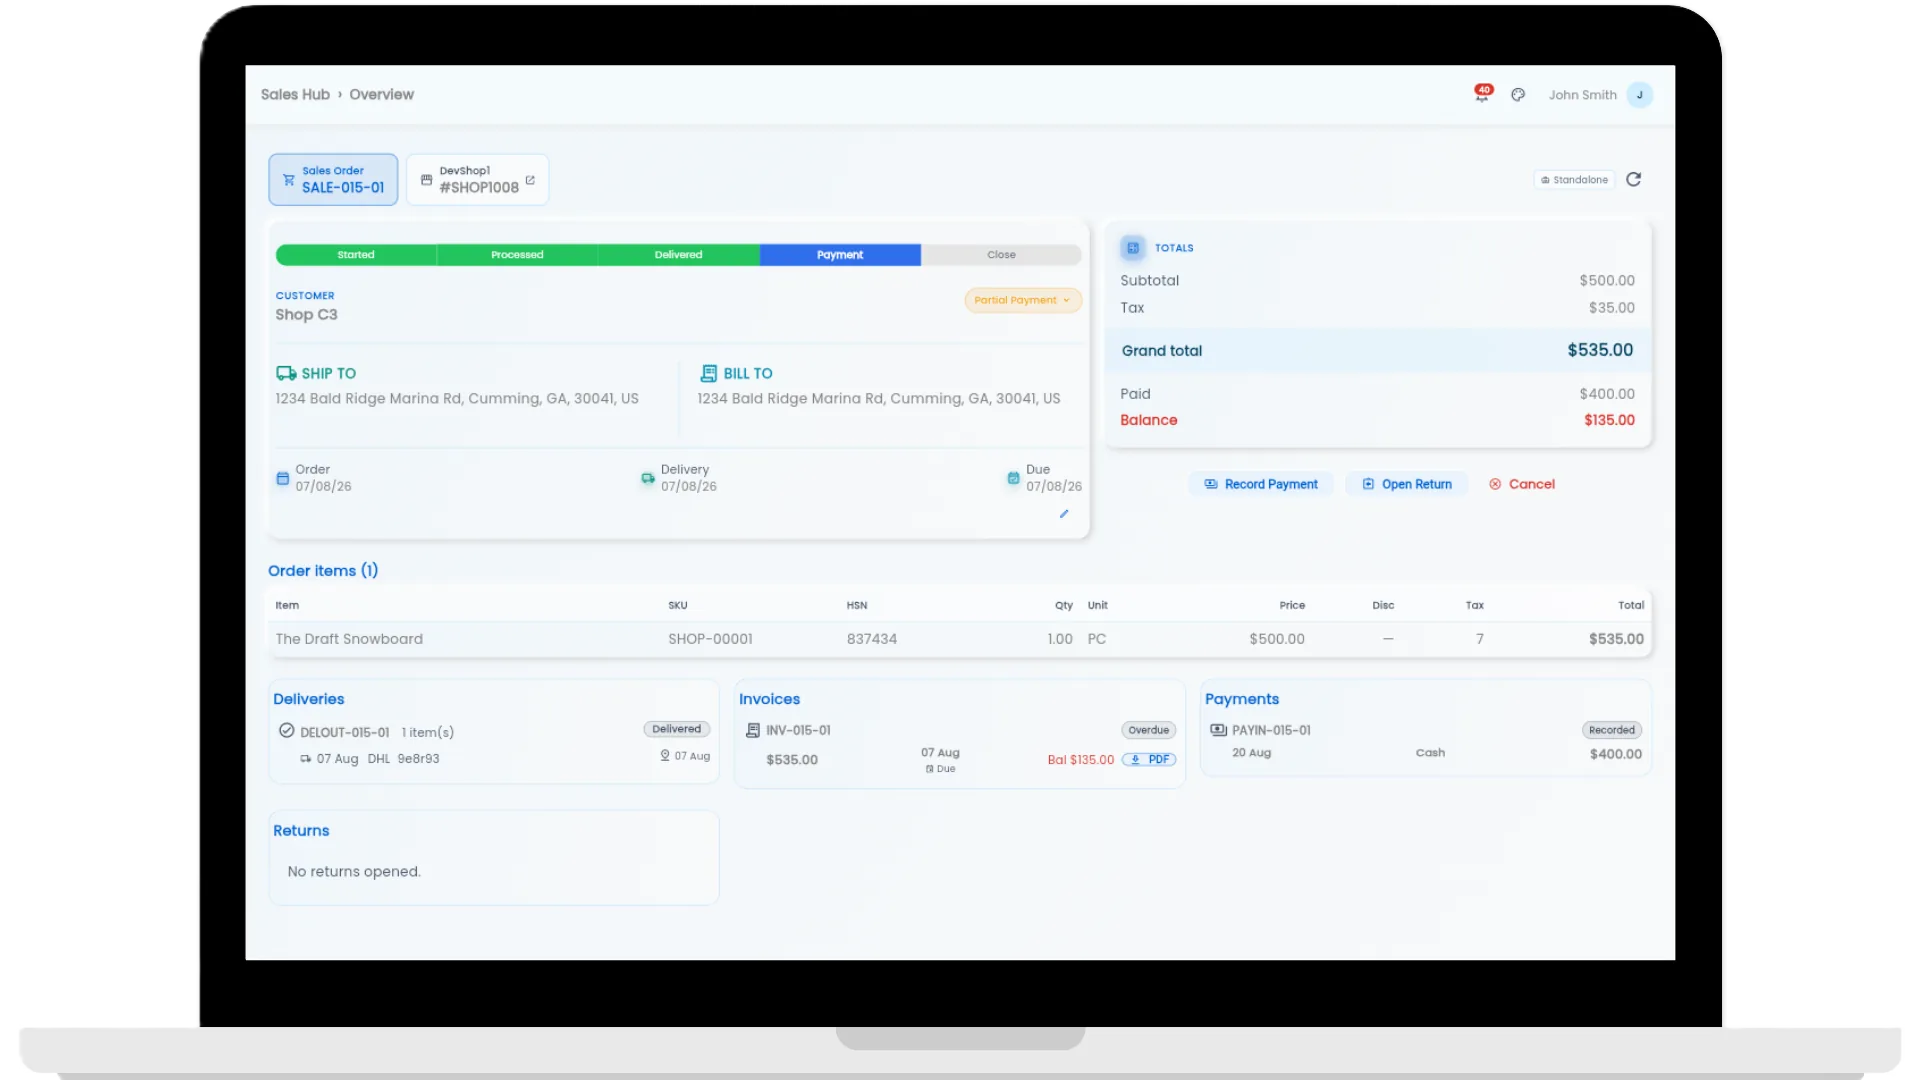Image resolution: width=1920 pixels, height=1080 pixels.
Task: Click the delivery check circle icon
Action: point(286,731)
